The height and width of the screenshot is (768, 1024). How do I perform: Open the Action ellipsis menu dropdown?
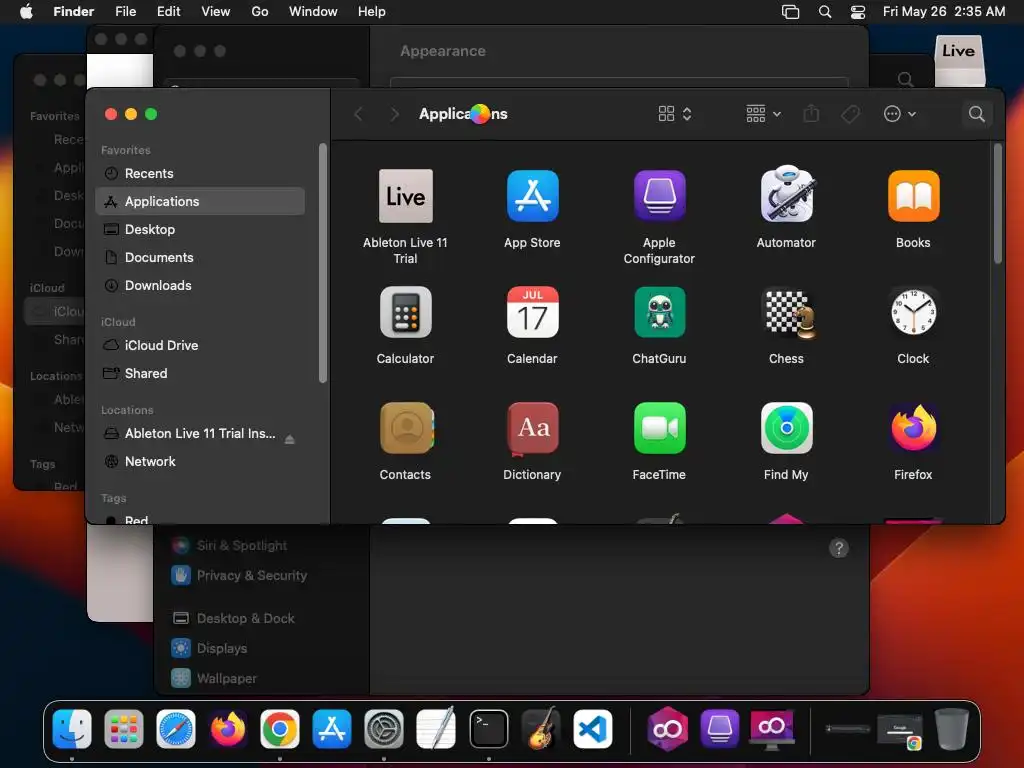[900, 114]
